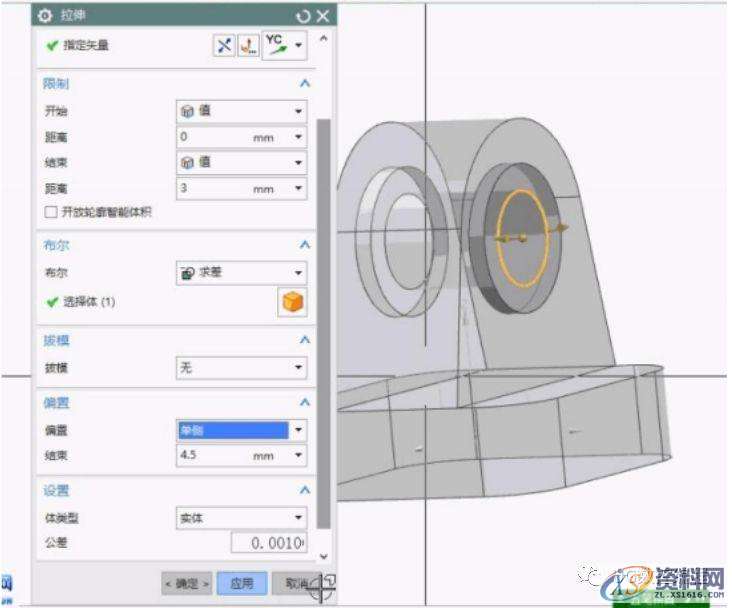Click the select body orange cube icon
The width and height of the screenshot is (732, 608).
292,302
